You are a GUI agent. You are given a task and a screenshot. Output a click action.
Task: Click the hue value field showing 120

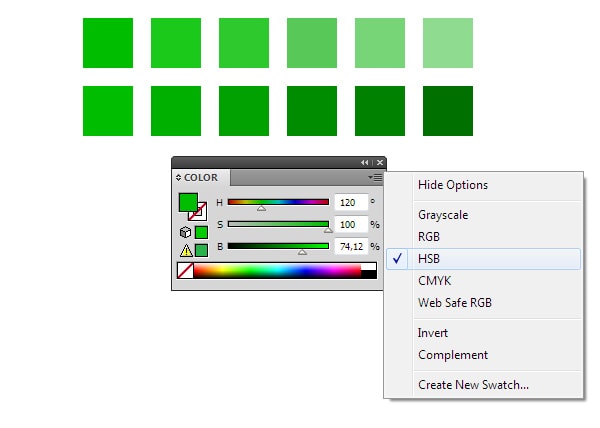point(351,202)
